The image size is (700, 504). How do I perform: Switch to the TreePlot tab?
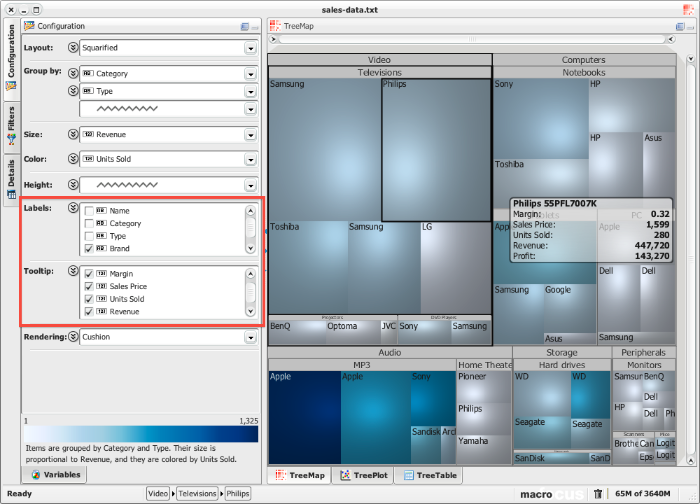tap(364, 476)
